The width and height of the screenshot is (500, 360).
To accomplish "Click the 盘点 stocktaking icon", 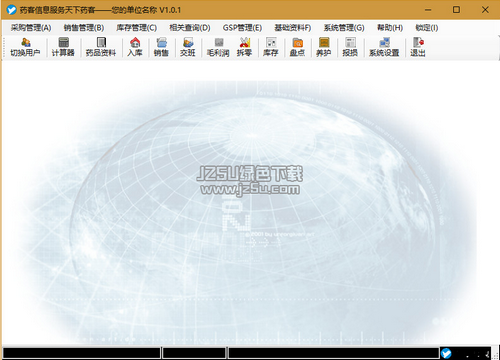I will tap(297, 47).
